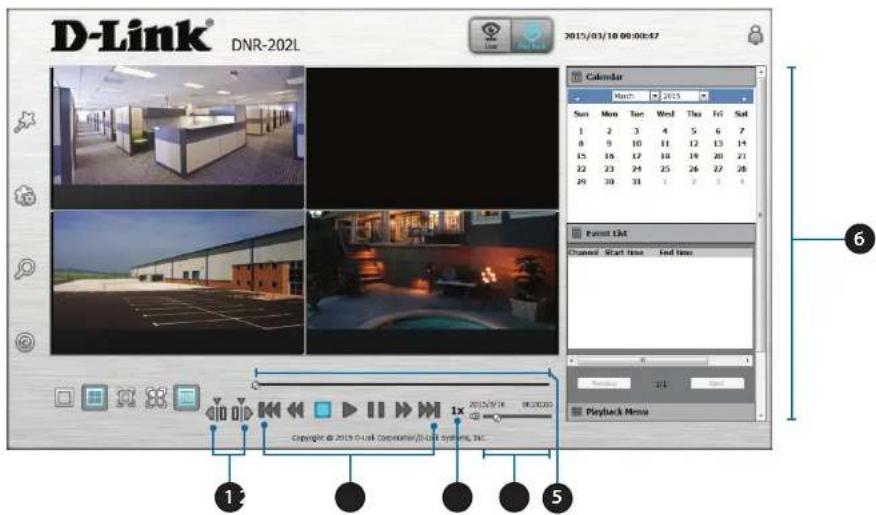Viewport: 876px width, 515px height.
Task: Stop the playback
Action: tap(322, 410)
